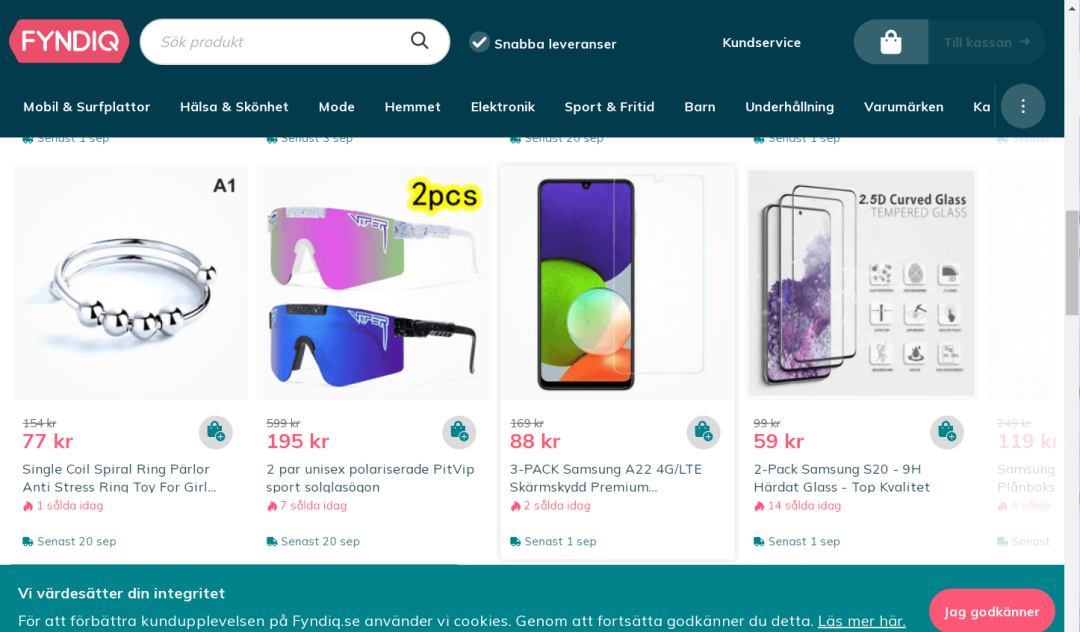1080x632 pixels.
Task: Add Samsung A22 screen protector to cart
Action: point(703,432)
